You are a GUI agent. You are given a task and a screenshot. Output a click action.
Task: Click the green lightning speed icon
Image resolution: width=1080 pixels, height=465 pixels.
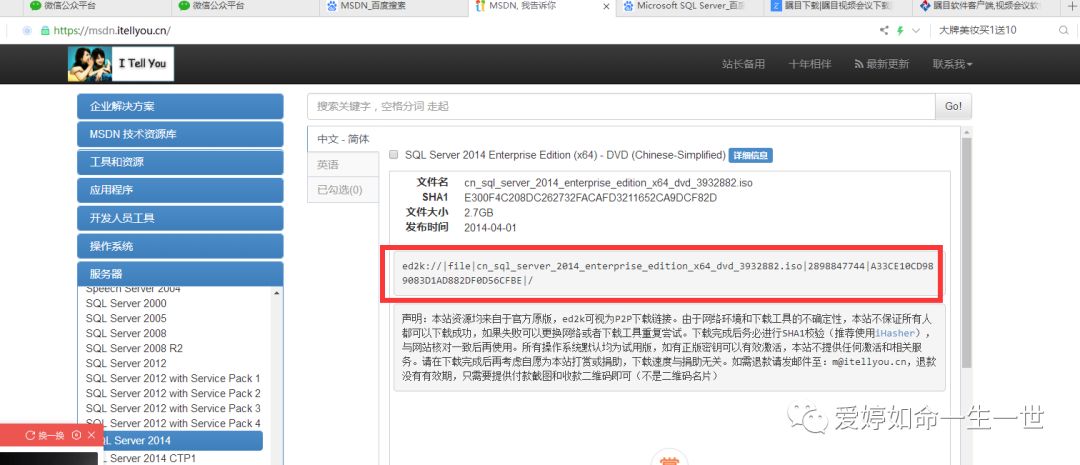click(x=900, y=30)
